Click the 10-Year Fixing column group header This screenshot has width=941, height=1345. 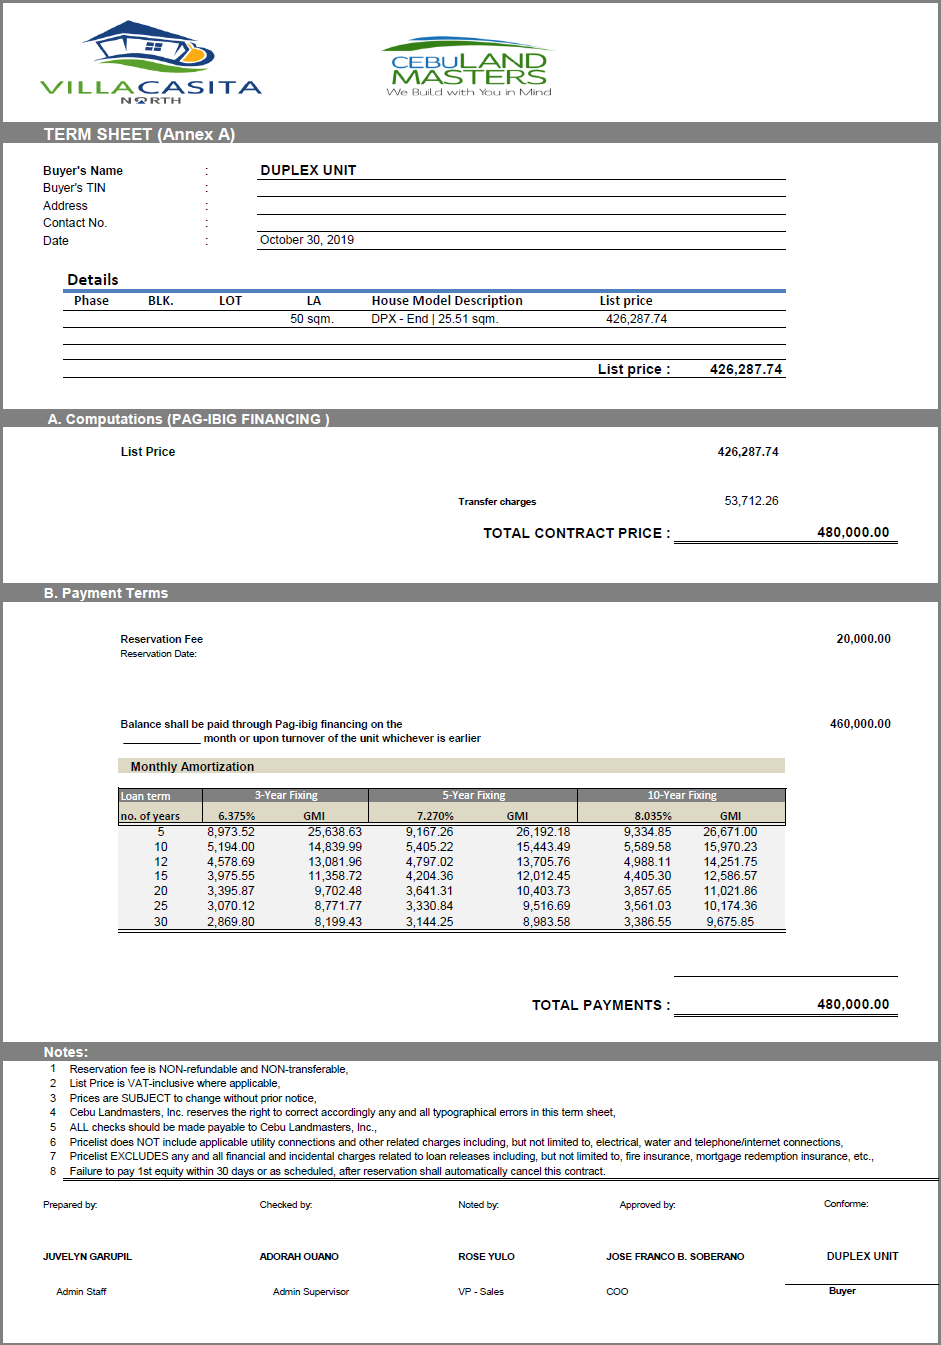[x=682, y=796]
